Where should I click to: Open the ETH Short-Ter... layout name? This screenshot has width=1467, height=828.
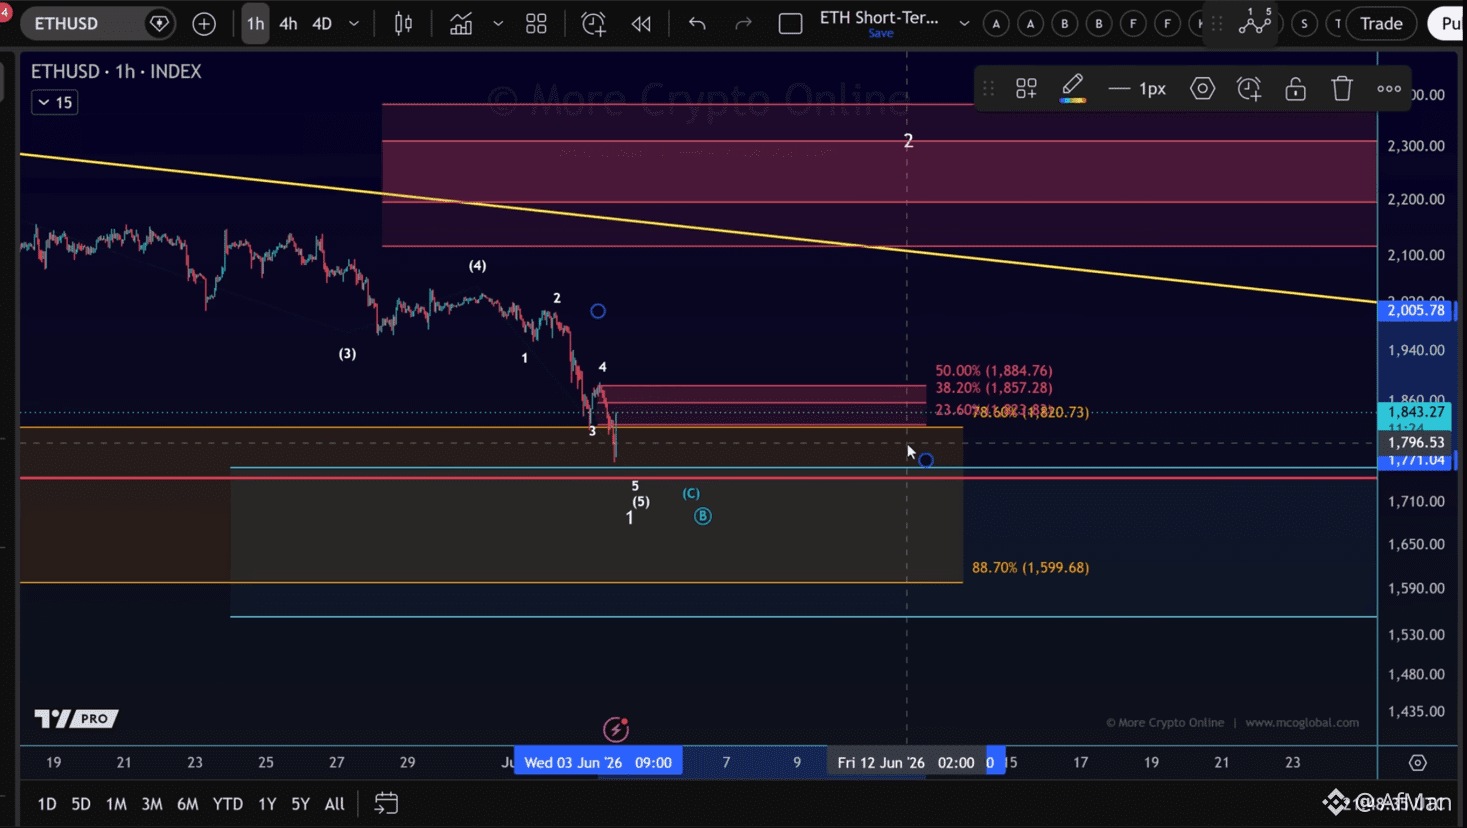(x=879, y=17)
